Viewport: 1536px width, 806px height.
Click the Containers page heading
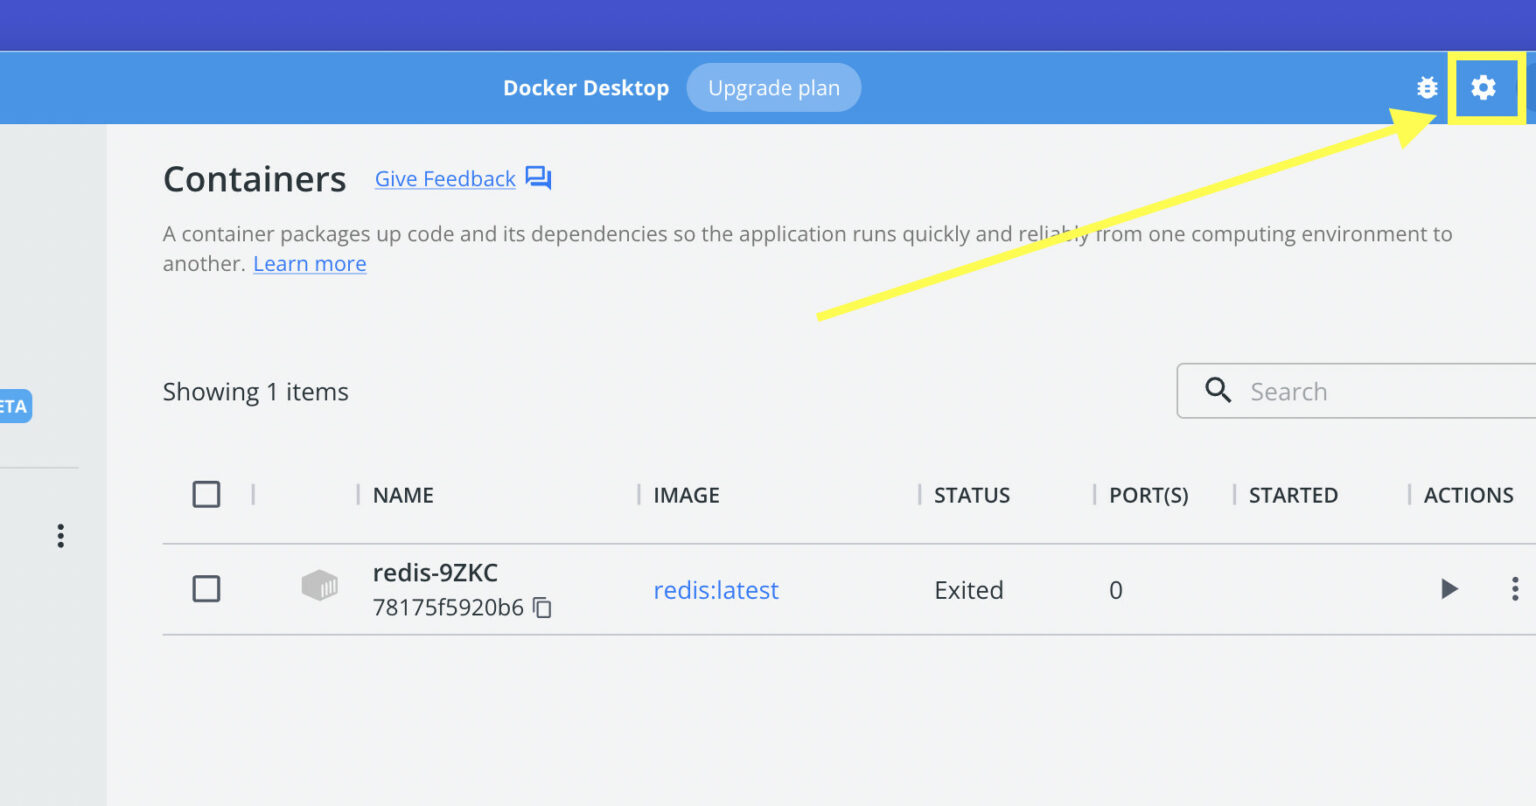[255, 179]
